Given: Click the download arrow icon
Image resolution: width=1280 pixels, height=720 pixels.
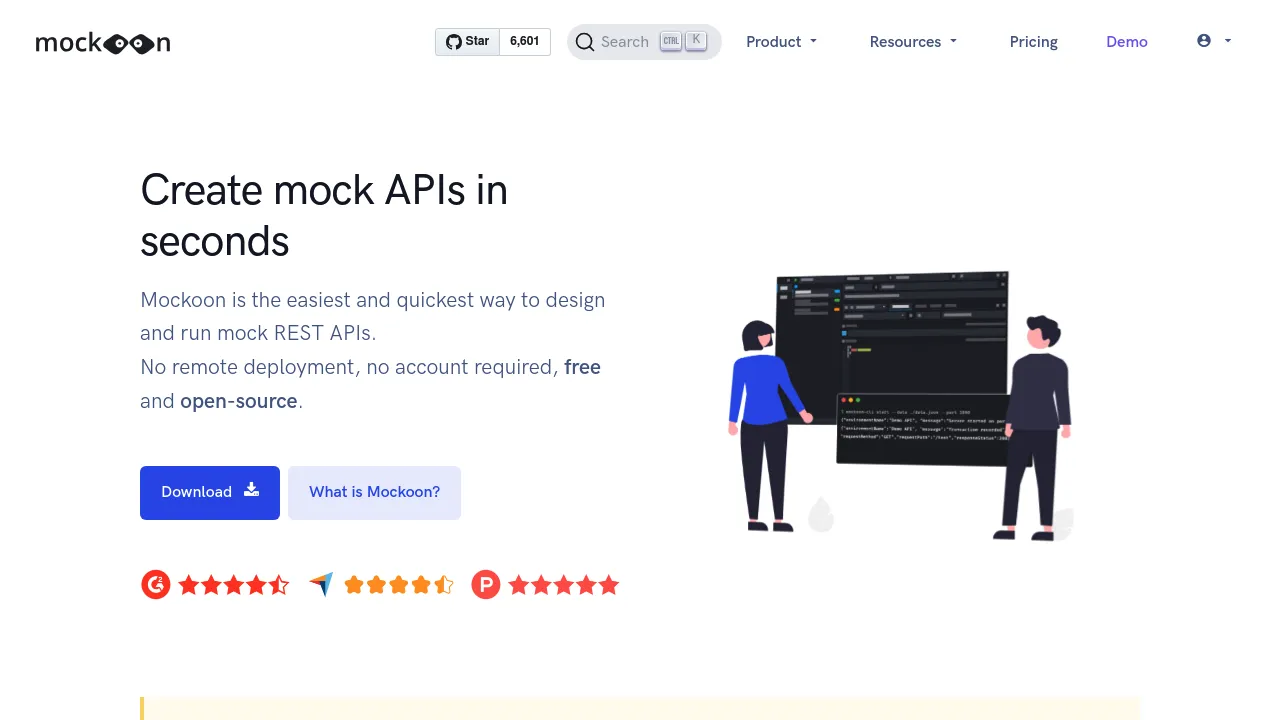Looking at the screenshot, I should click(252, 490).
